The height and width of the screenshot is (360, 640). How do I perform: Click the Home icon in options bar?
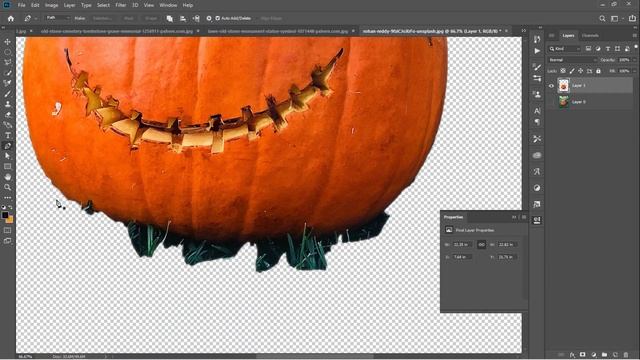(11, 18)
